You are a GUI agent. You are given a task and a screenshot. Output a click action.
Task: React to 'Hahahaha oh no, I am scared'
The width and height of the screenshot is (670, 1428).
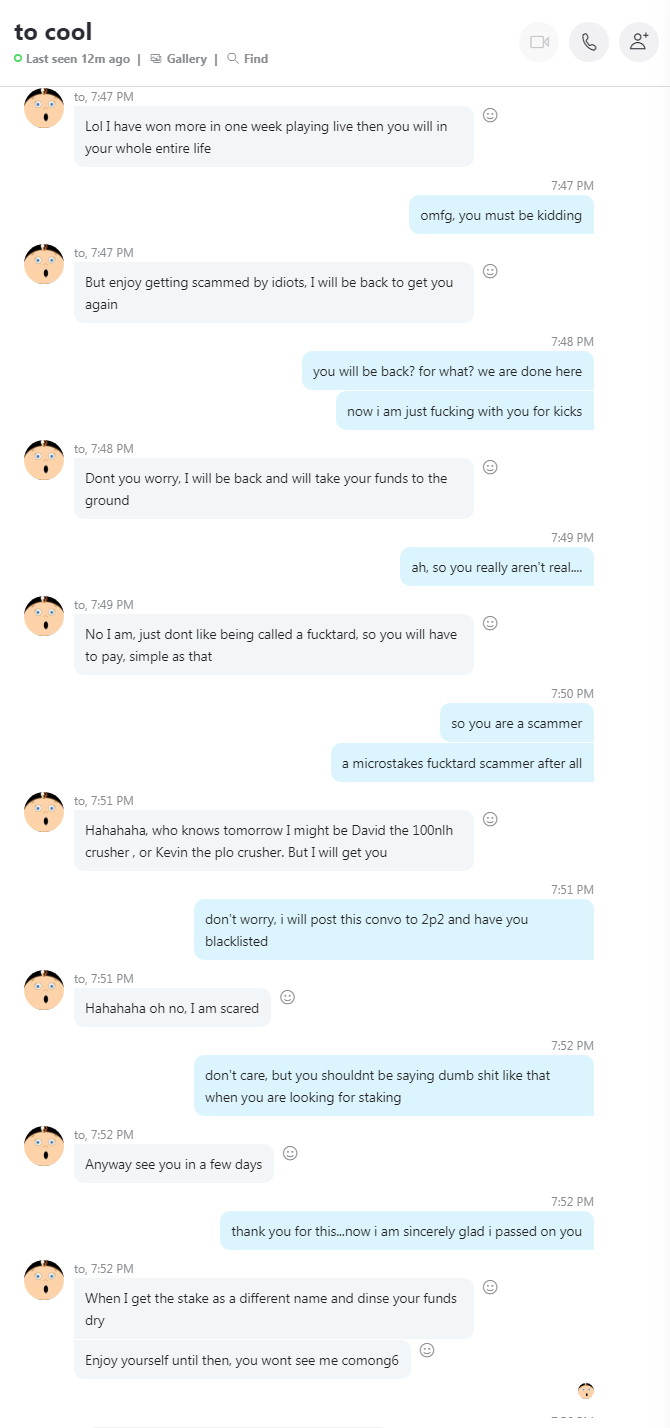coord(287,997)
